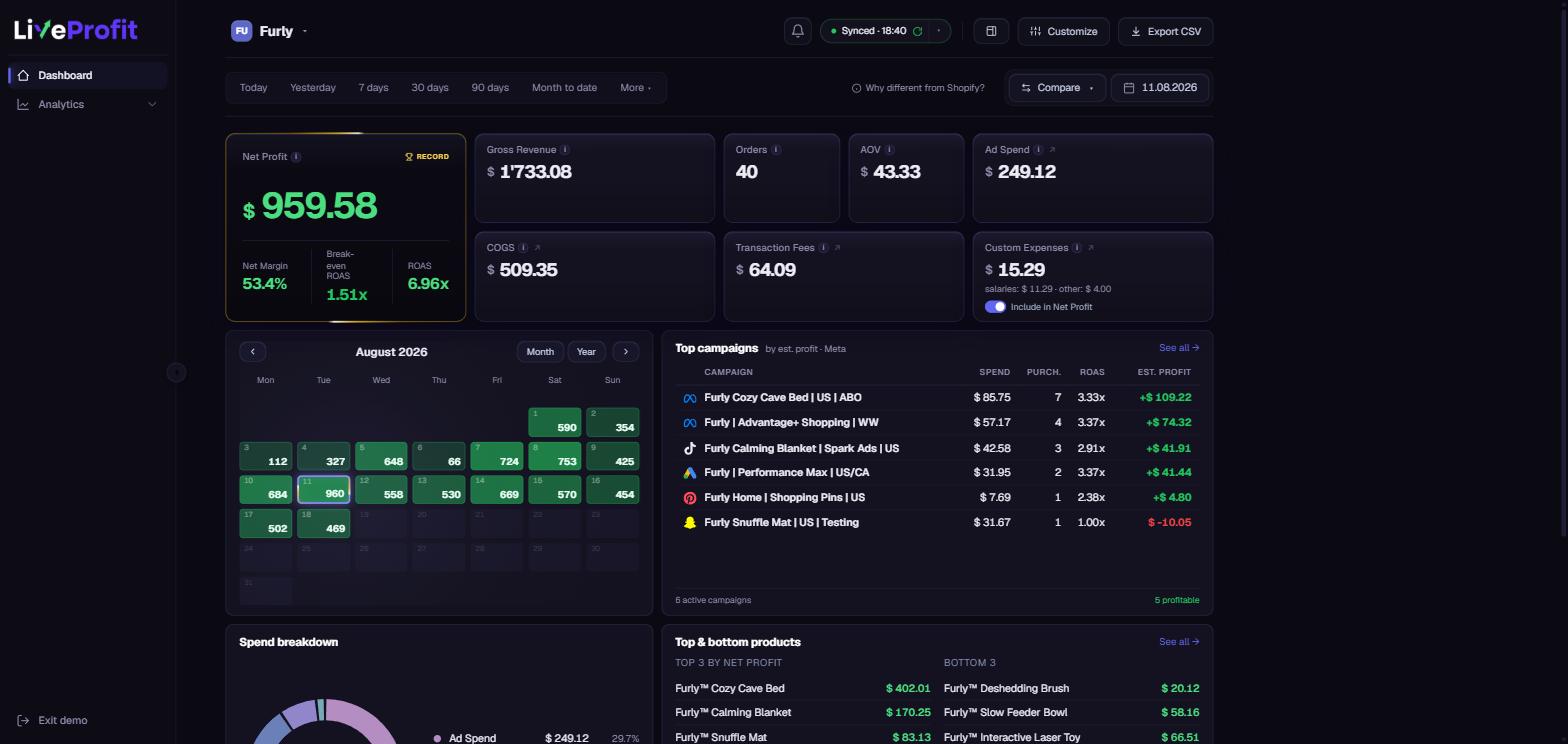
Task: Click the AOV info icon
Action: 889,150
